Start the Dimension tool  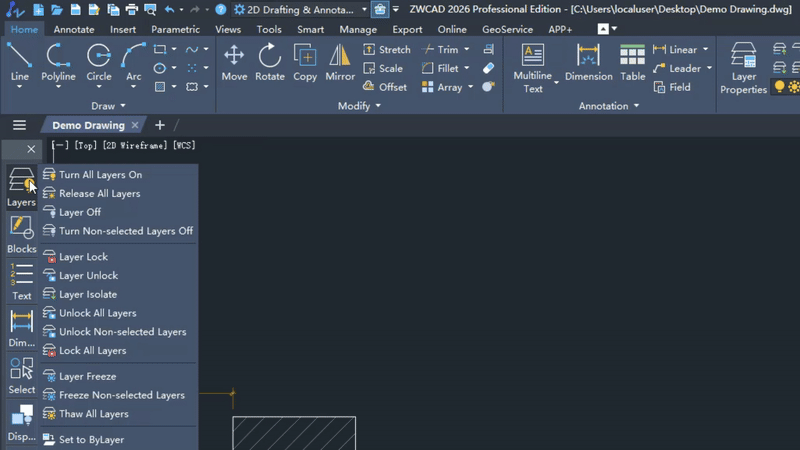coord(588,62)
